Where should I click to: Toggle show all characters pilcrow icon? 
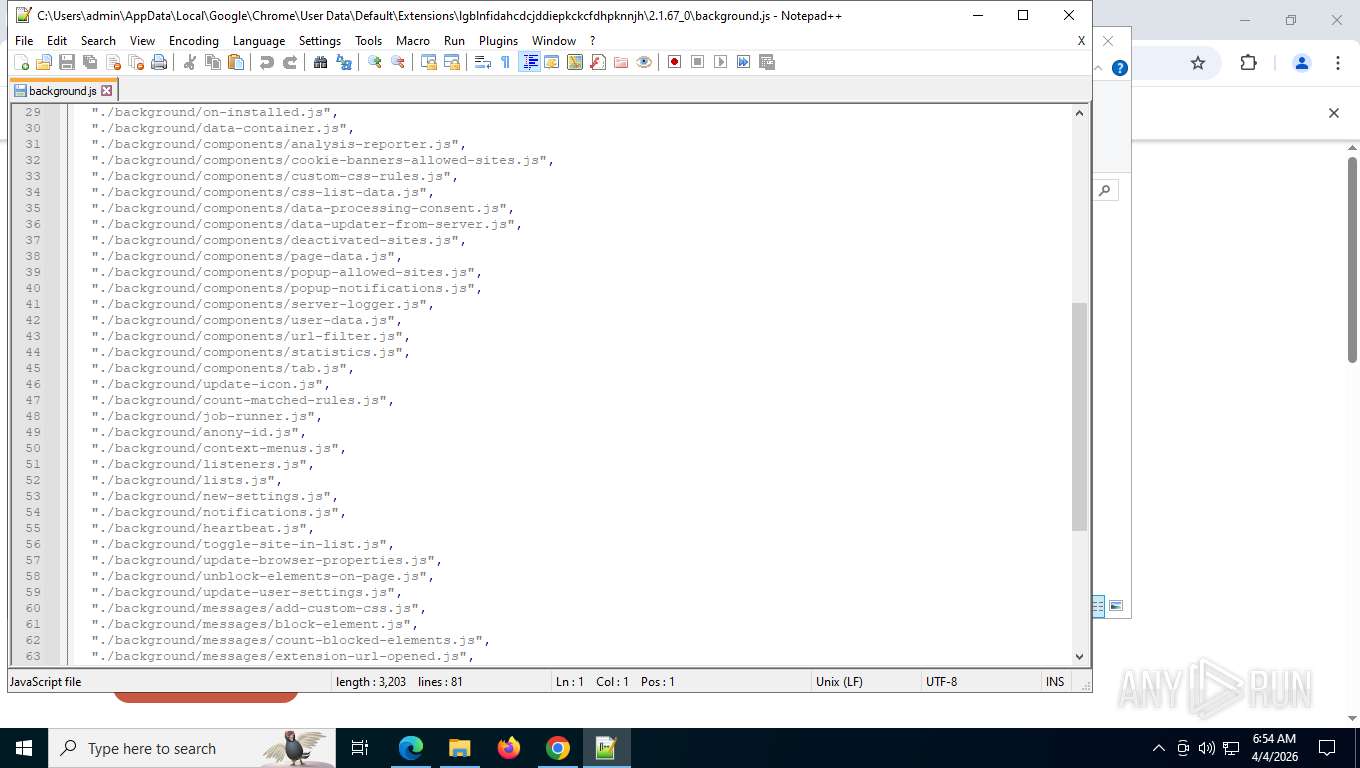click(x=505, y=62)
